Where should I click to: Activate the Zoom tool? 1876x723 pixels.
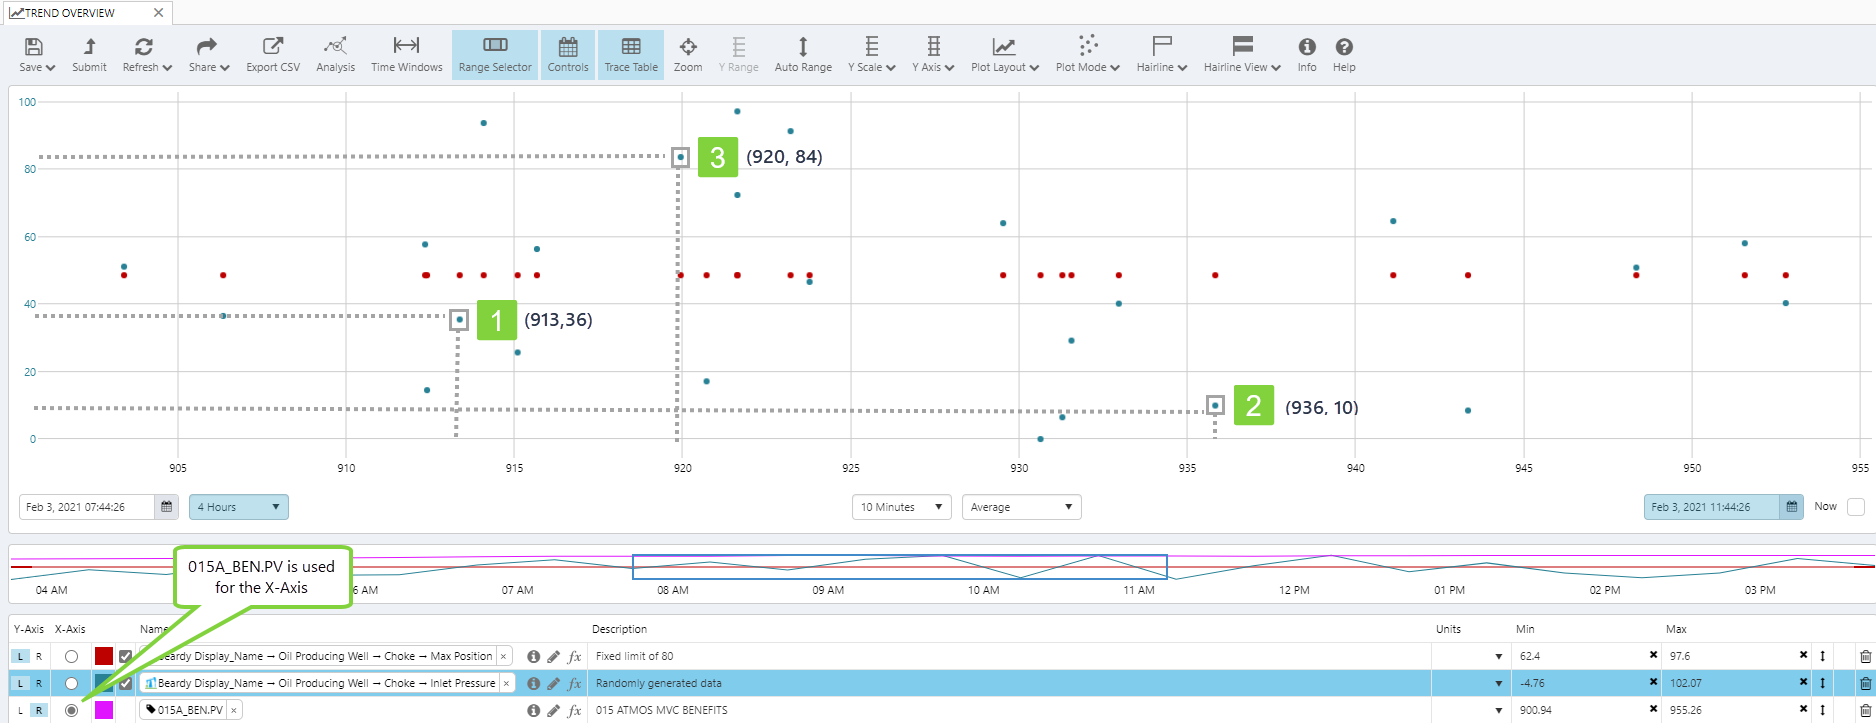click(688, 54)
